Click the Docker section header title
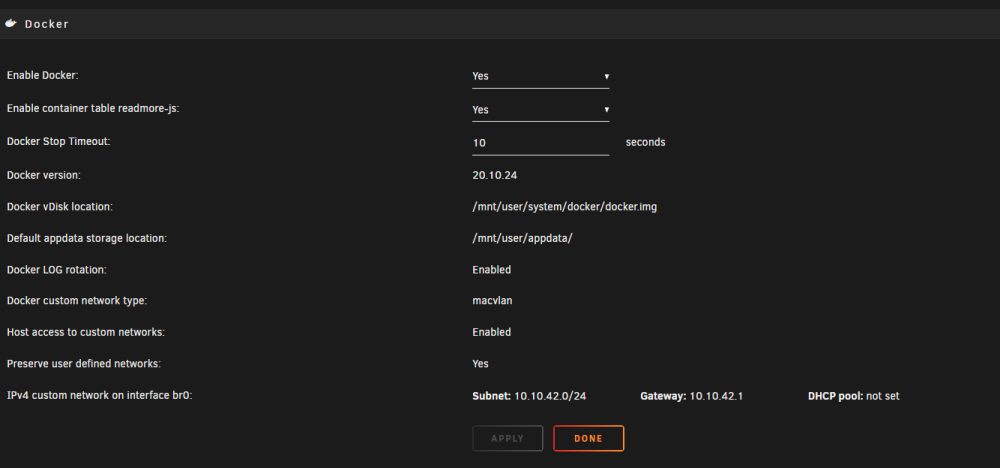The image size is (1000, 468). [x=47, y=24]
